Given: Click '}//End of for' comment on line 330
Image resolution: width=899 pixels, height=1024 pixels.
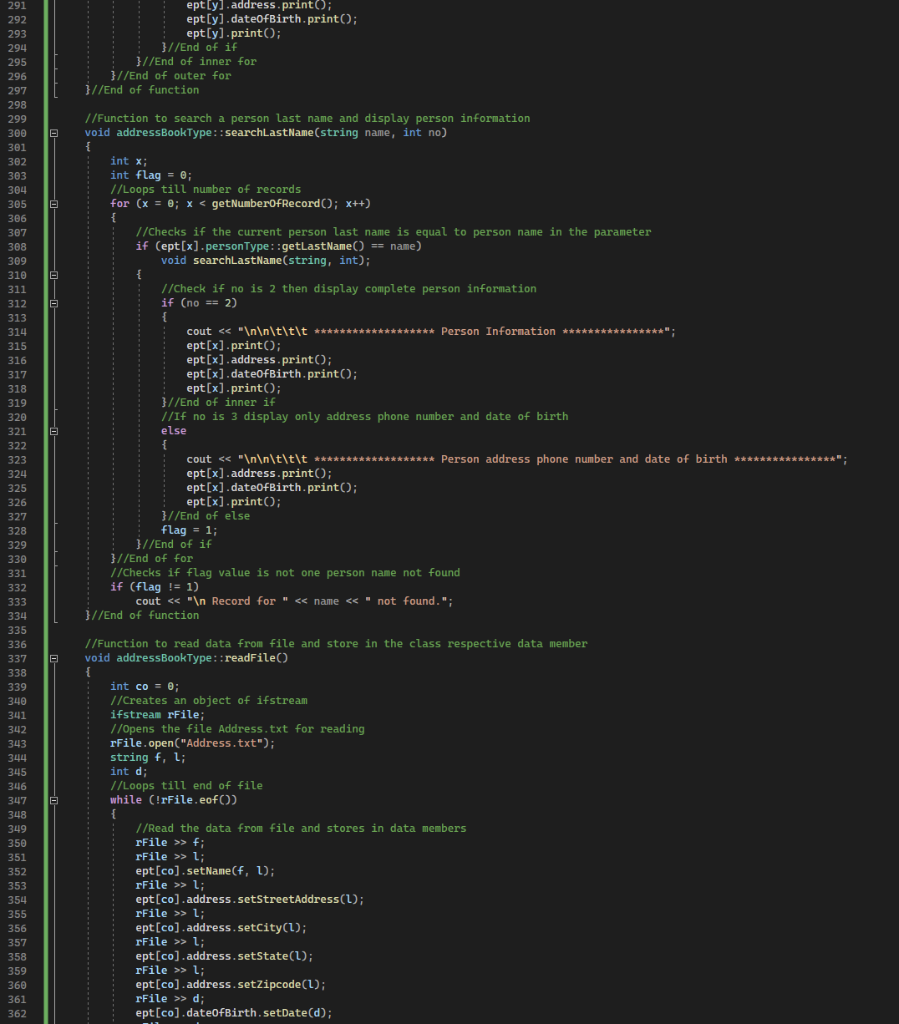Looking at the screenshot, I should [151, 558].
